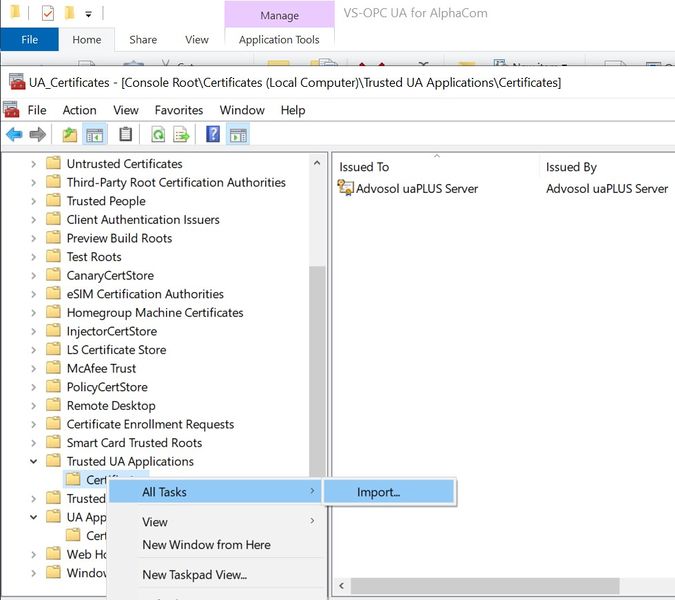Click the Up one level folder icon
675x600 pixels.
tap(69, 135)
